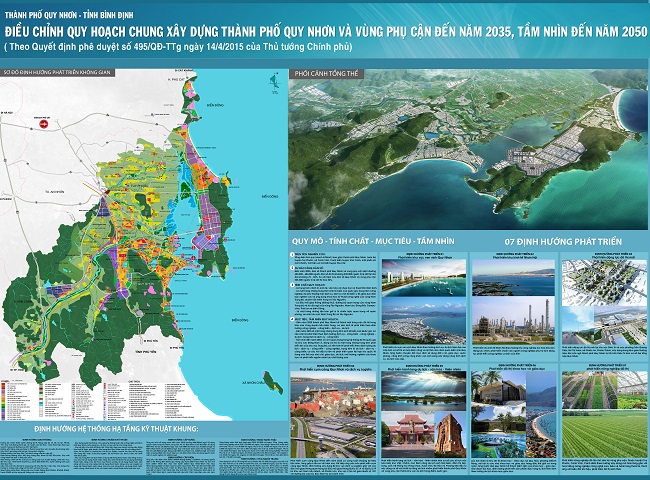The width and height of the screenshot is (650, 480).
Task: Click the heading 'QUY MÔ - TÍNH CHẤT - MỤC TIÊU - TẦM NHÌN'
Action: point(373,241)
